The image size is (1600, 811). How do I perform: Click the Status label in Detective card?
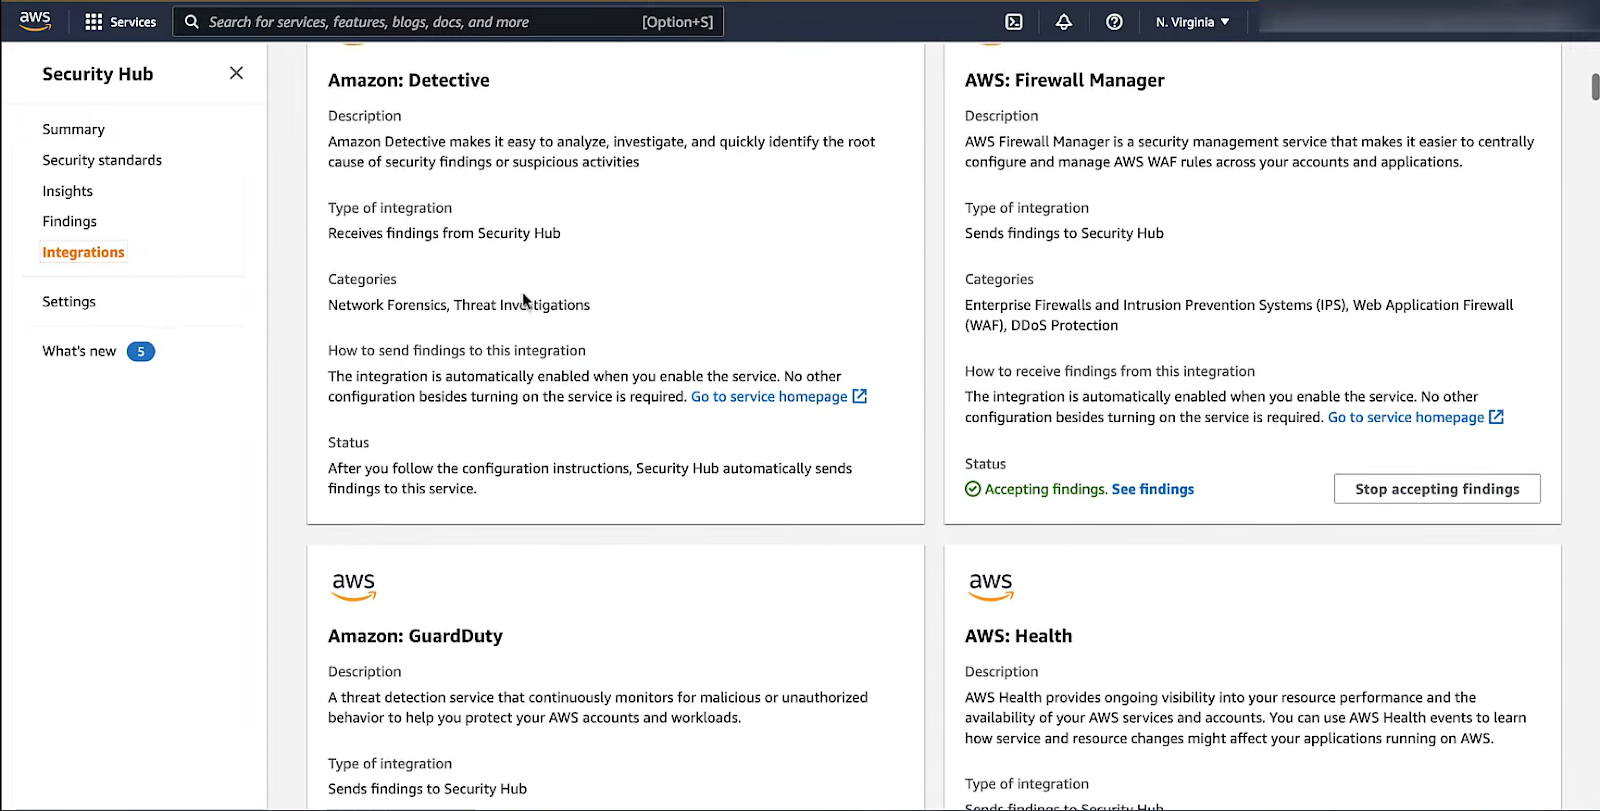tap(348, 442)
